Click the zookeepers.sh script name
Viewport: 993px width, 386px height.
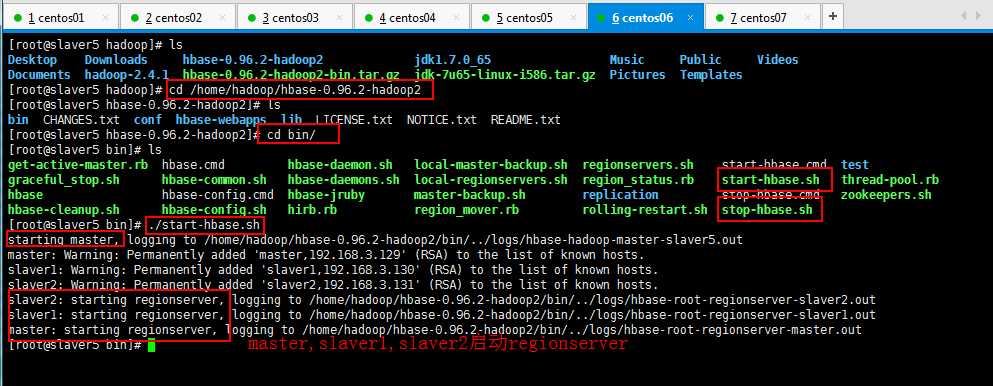pos(886,195)
